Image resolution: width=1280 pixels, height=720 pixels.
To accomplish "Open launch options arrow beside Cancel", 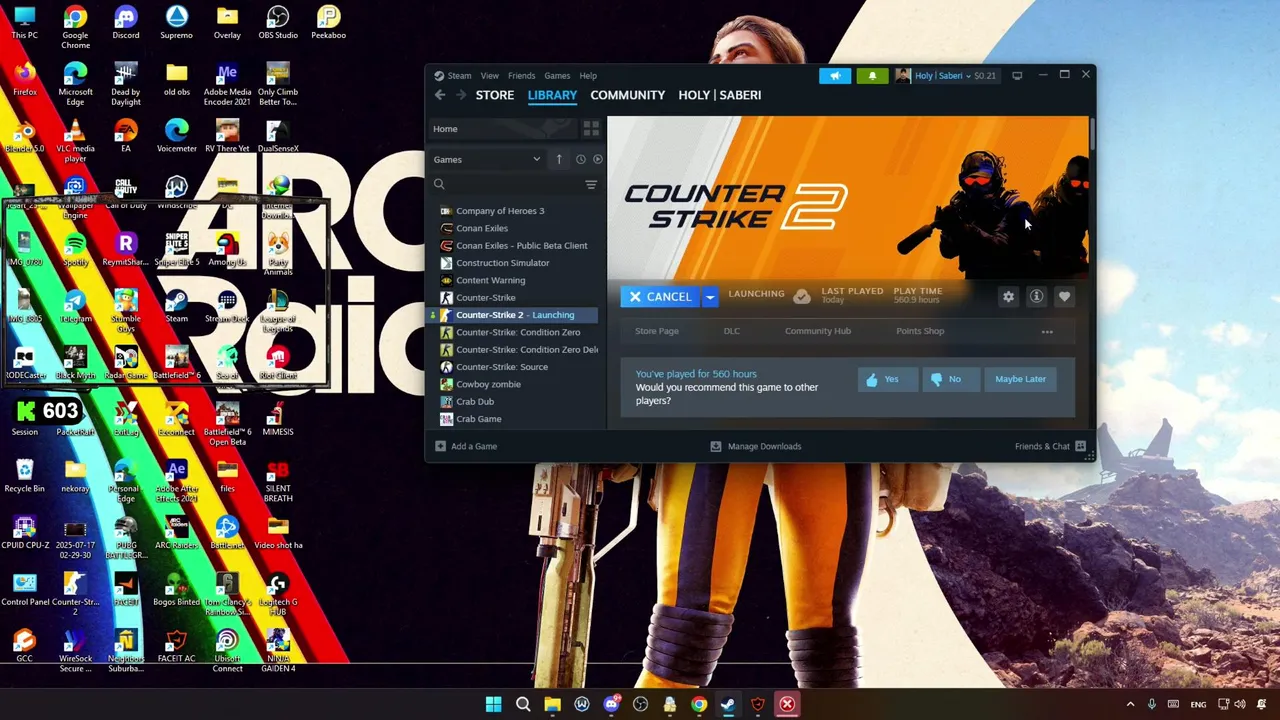I will coord(709,297).
